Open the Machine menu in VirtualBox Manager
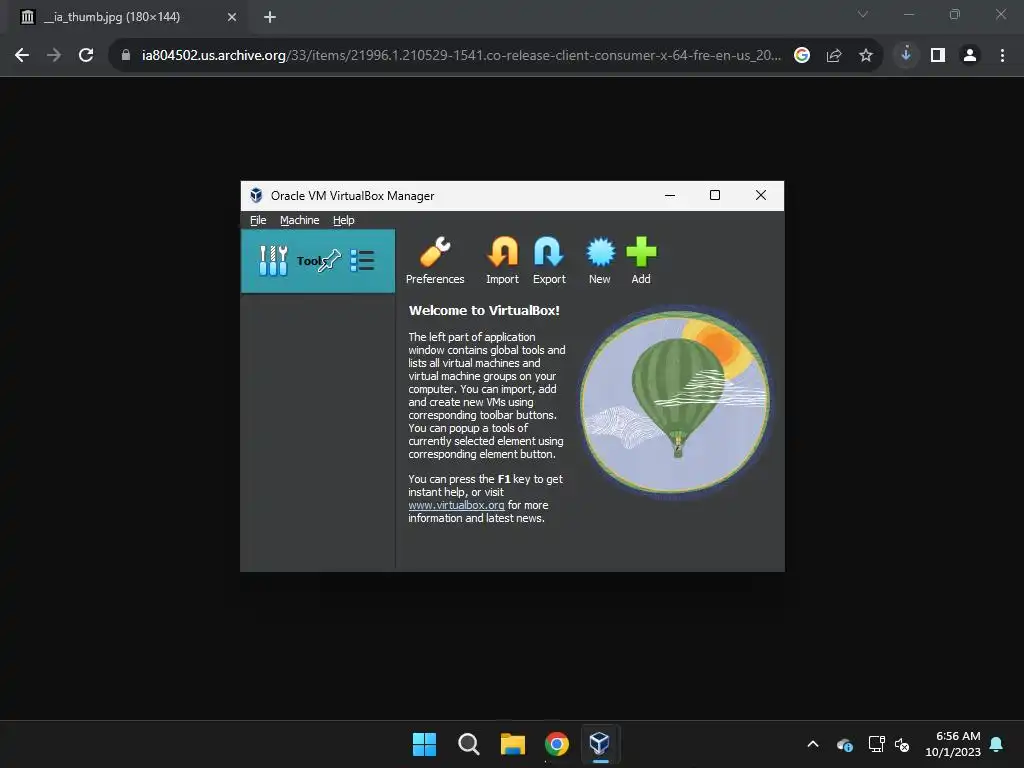Screen dimensions: 1024x768 [x=300, y=220]
